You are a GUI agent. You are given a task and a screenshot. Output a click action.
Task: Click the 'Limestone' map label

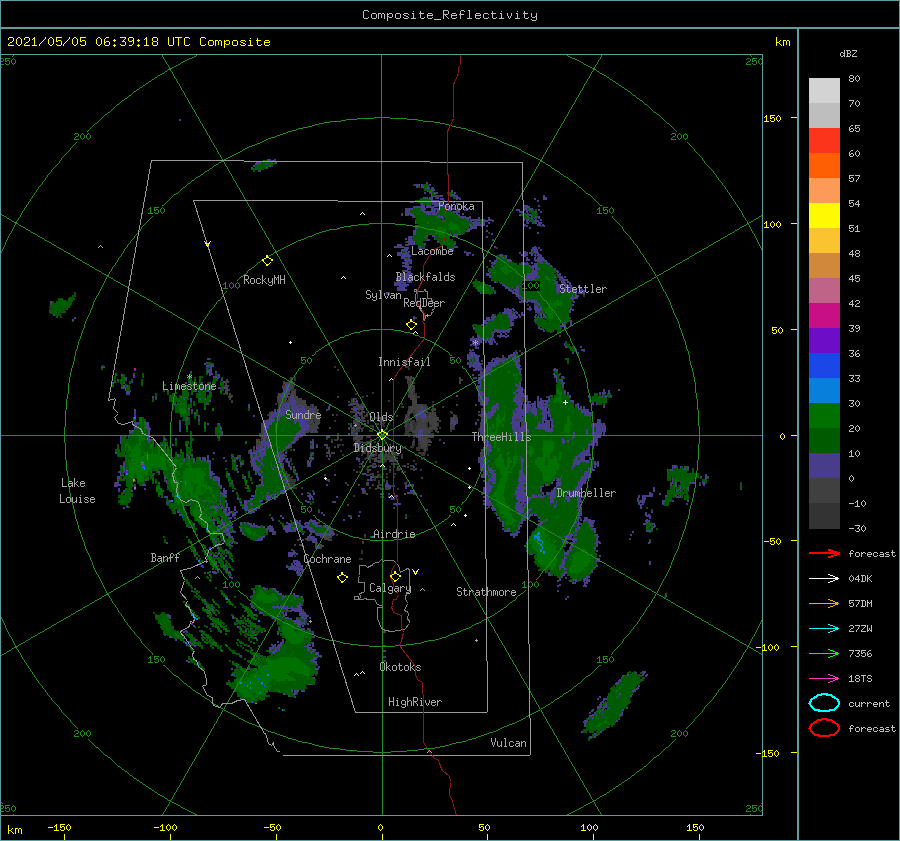[x=189, y=386]
